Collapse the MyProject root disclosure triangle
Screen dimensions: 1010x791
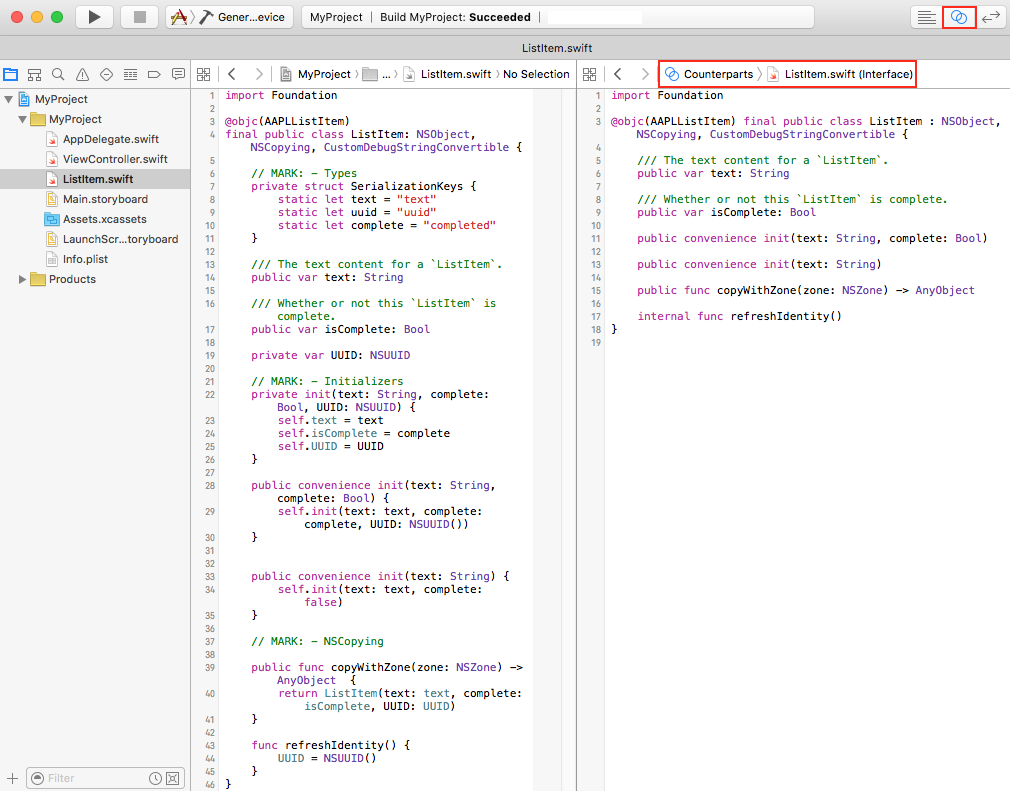9,99
